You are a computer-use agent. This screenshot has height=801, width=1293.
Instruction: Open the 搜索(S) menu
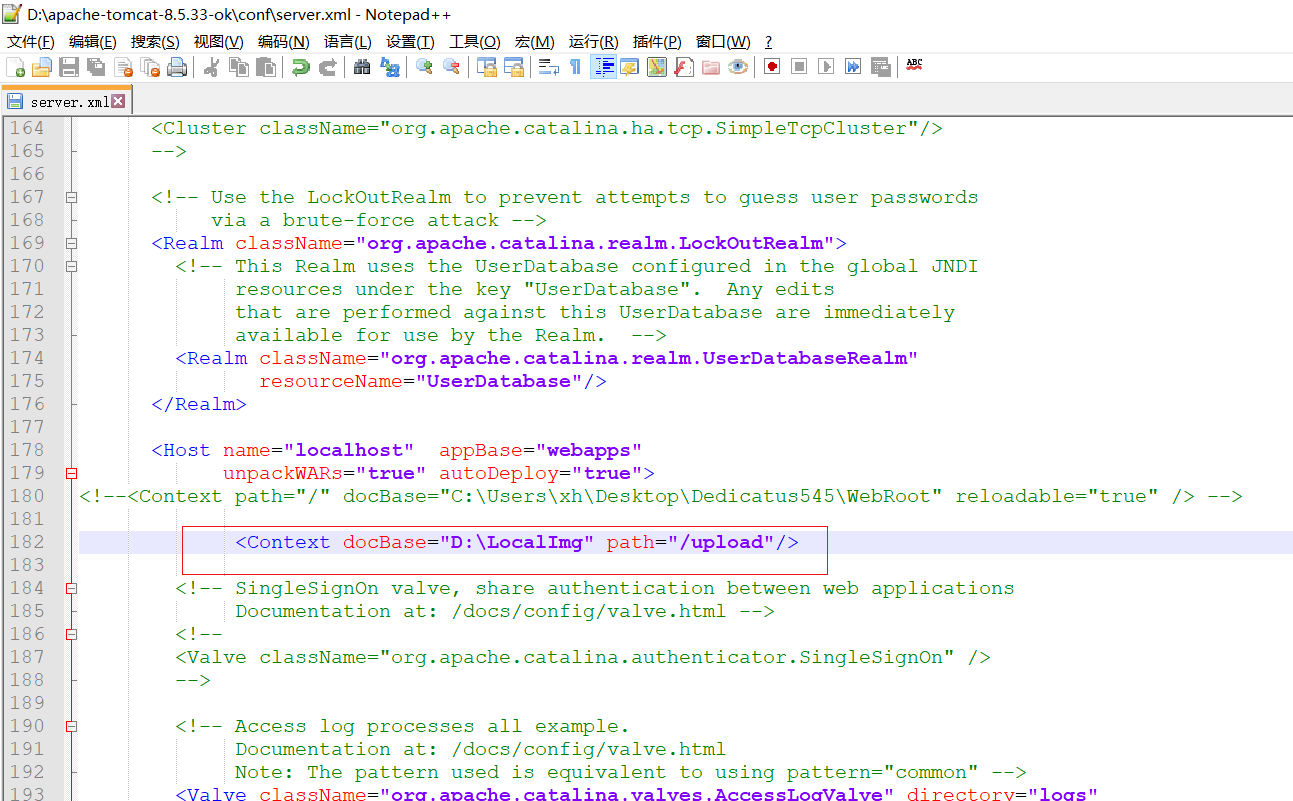coord(155,42)
